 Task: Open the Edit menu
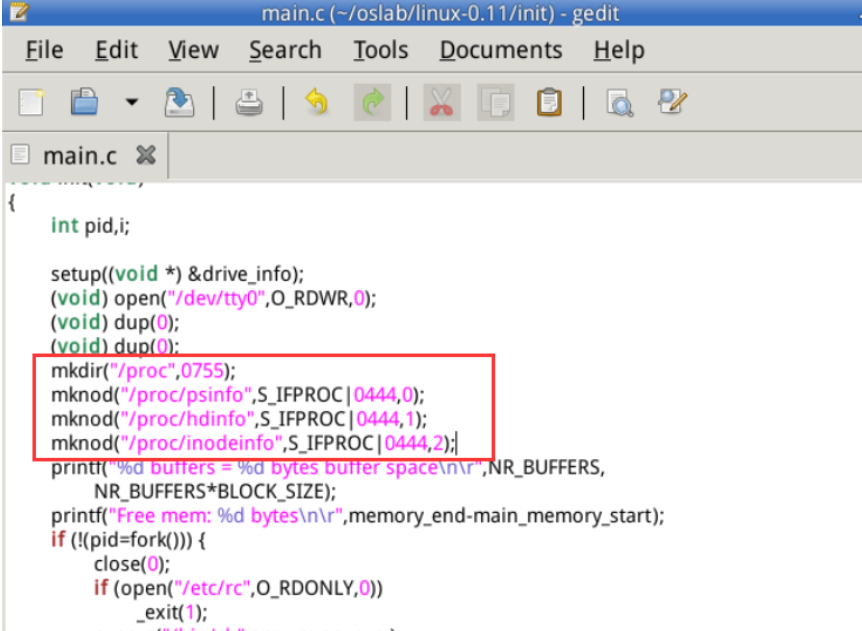116,50
